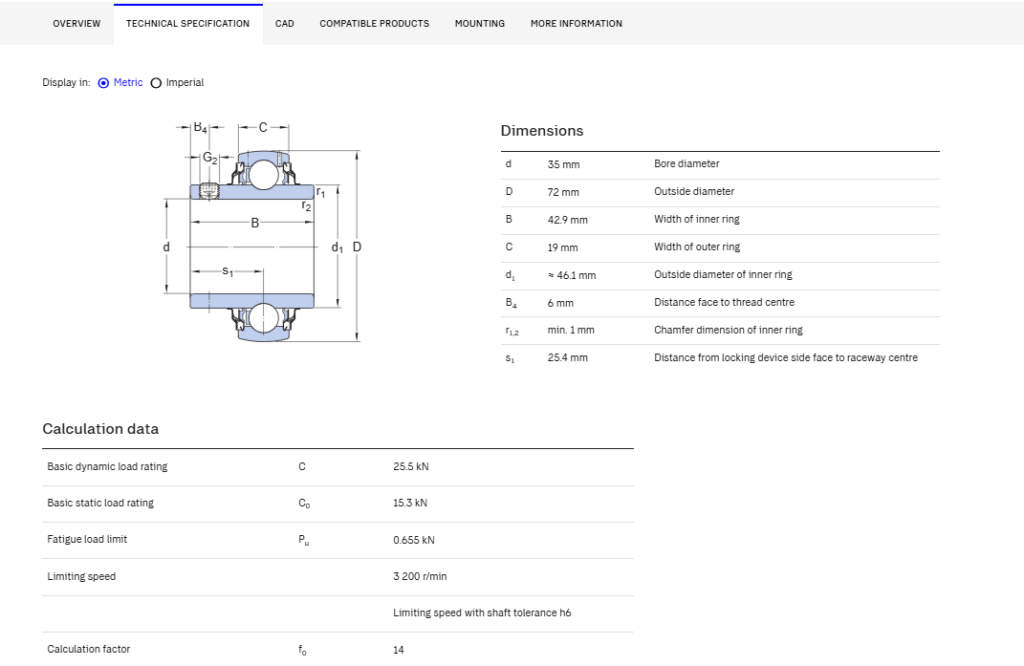Click the '25.5 kN' value
1024x666 pixels.
click(411, 467)
